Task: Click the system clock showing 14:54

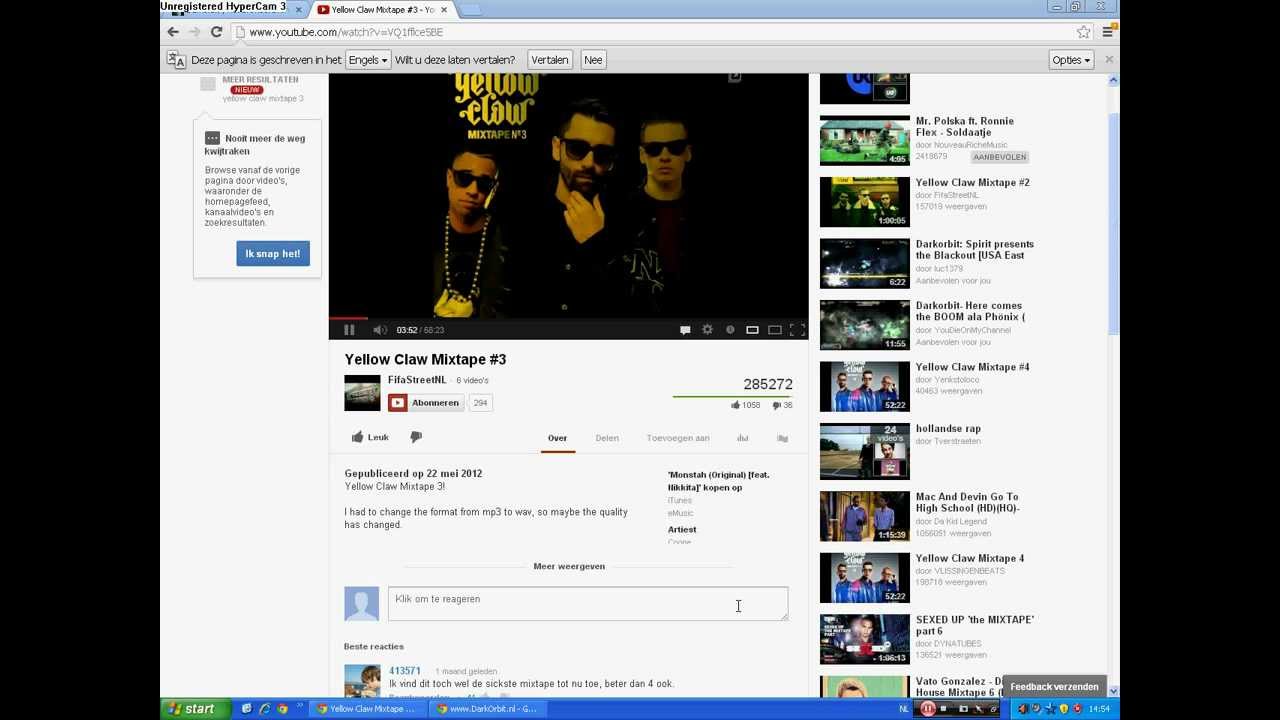Action: tap(1099, 709)
